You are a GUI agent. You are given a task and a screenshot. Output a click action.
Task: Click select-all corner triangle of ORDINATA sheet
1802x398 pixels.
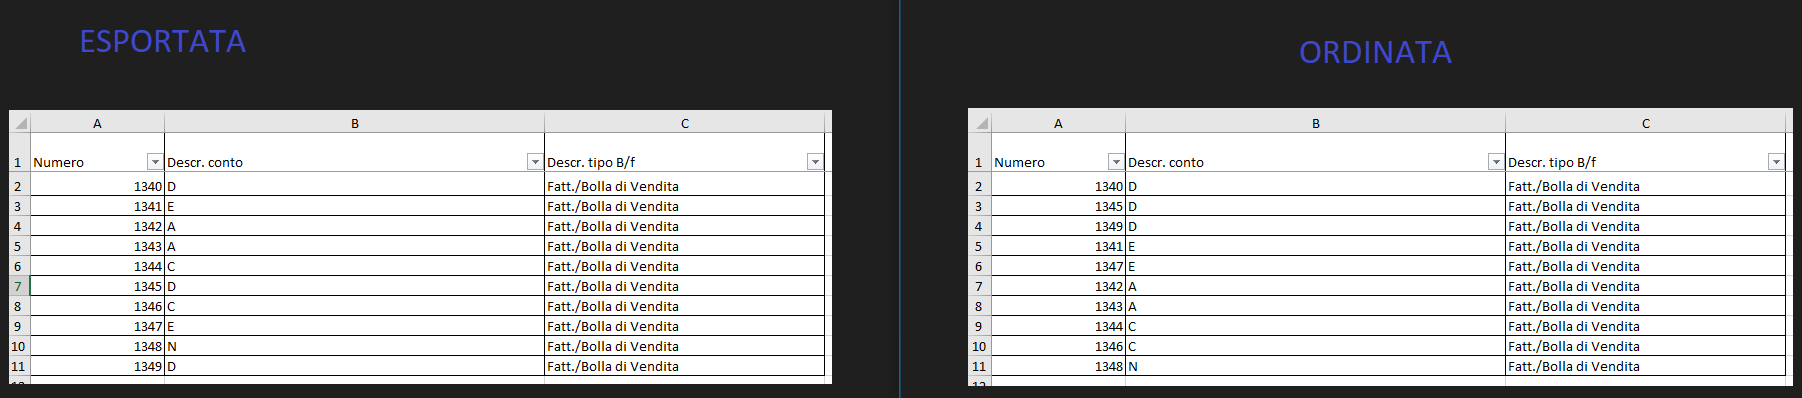981,123
